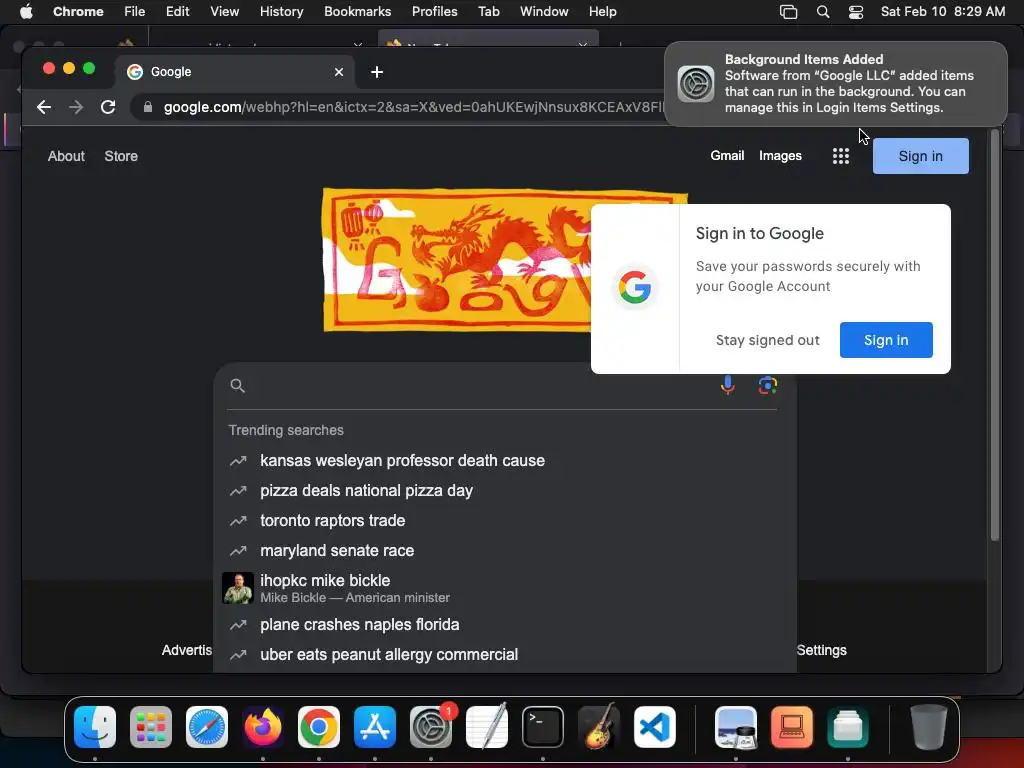Viewport: 1024px width, 768px height.
Task: Click the address bar URL
Action: (413, 107)
